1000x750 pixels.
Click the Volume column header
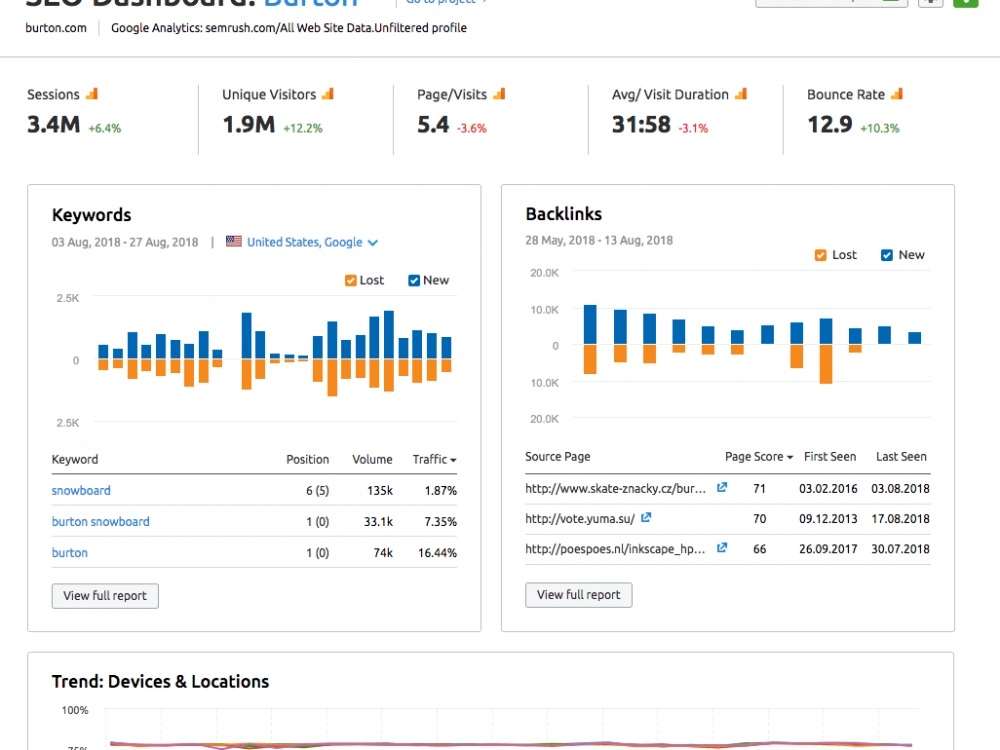(372, 459)
